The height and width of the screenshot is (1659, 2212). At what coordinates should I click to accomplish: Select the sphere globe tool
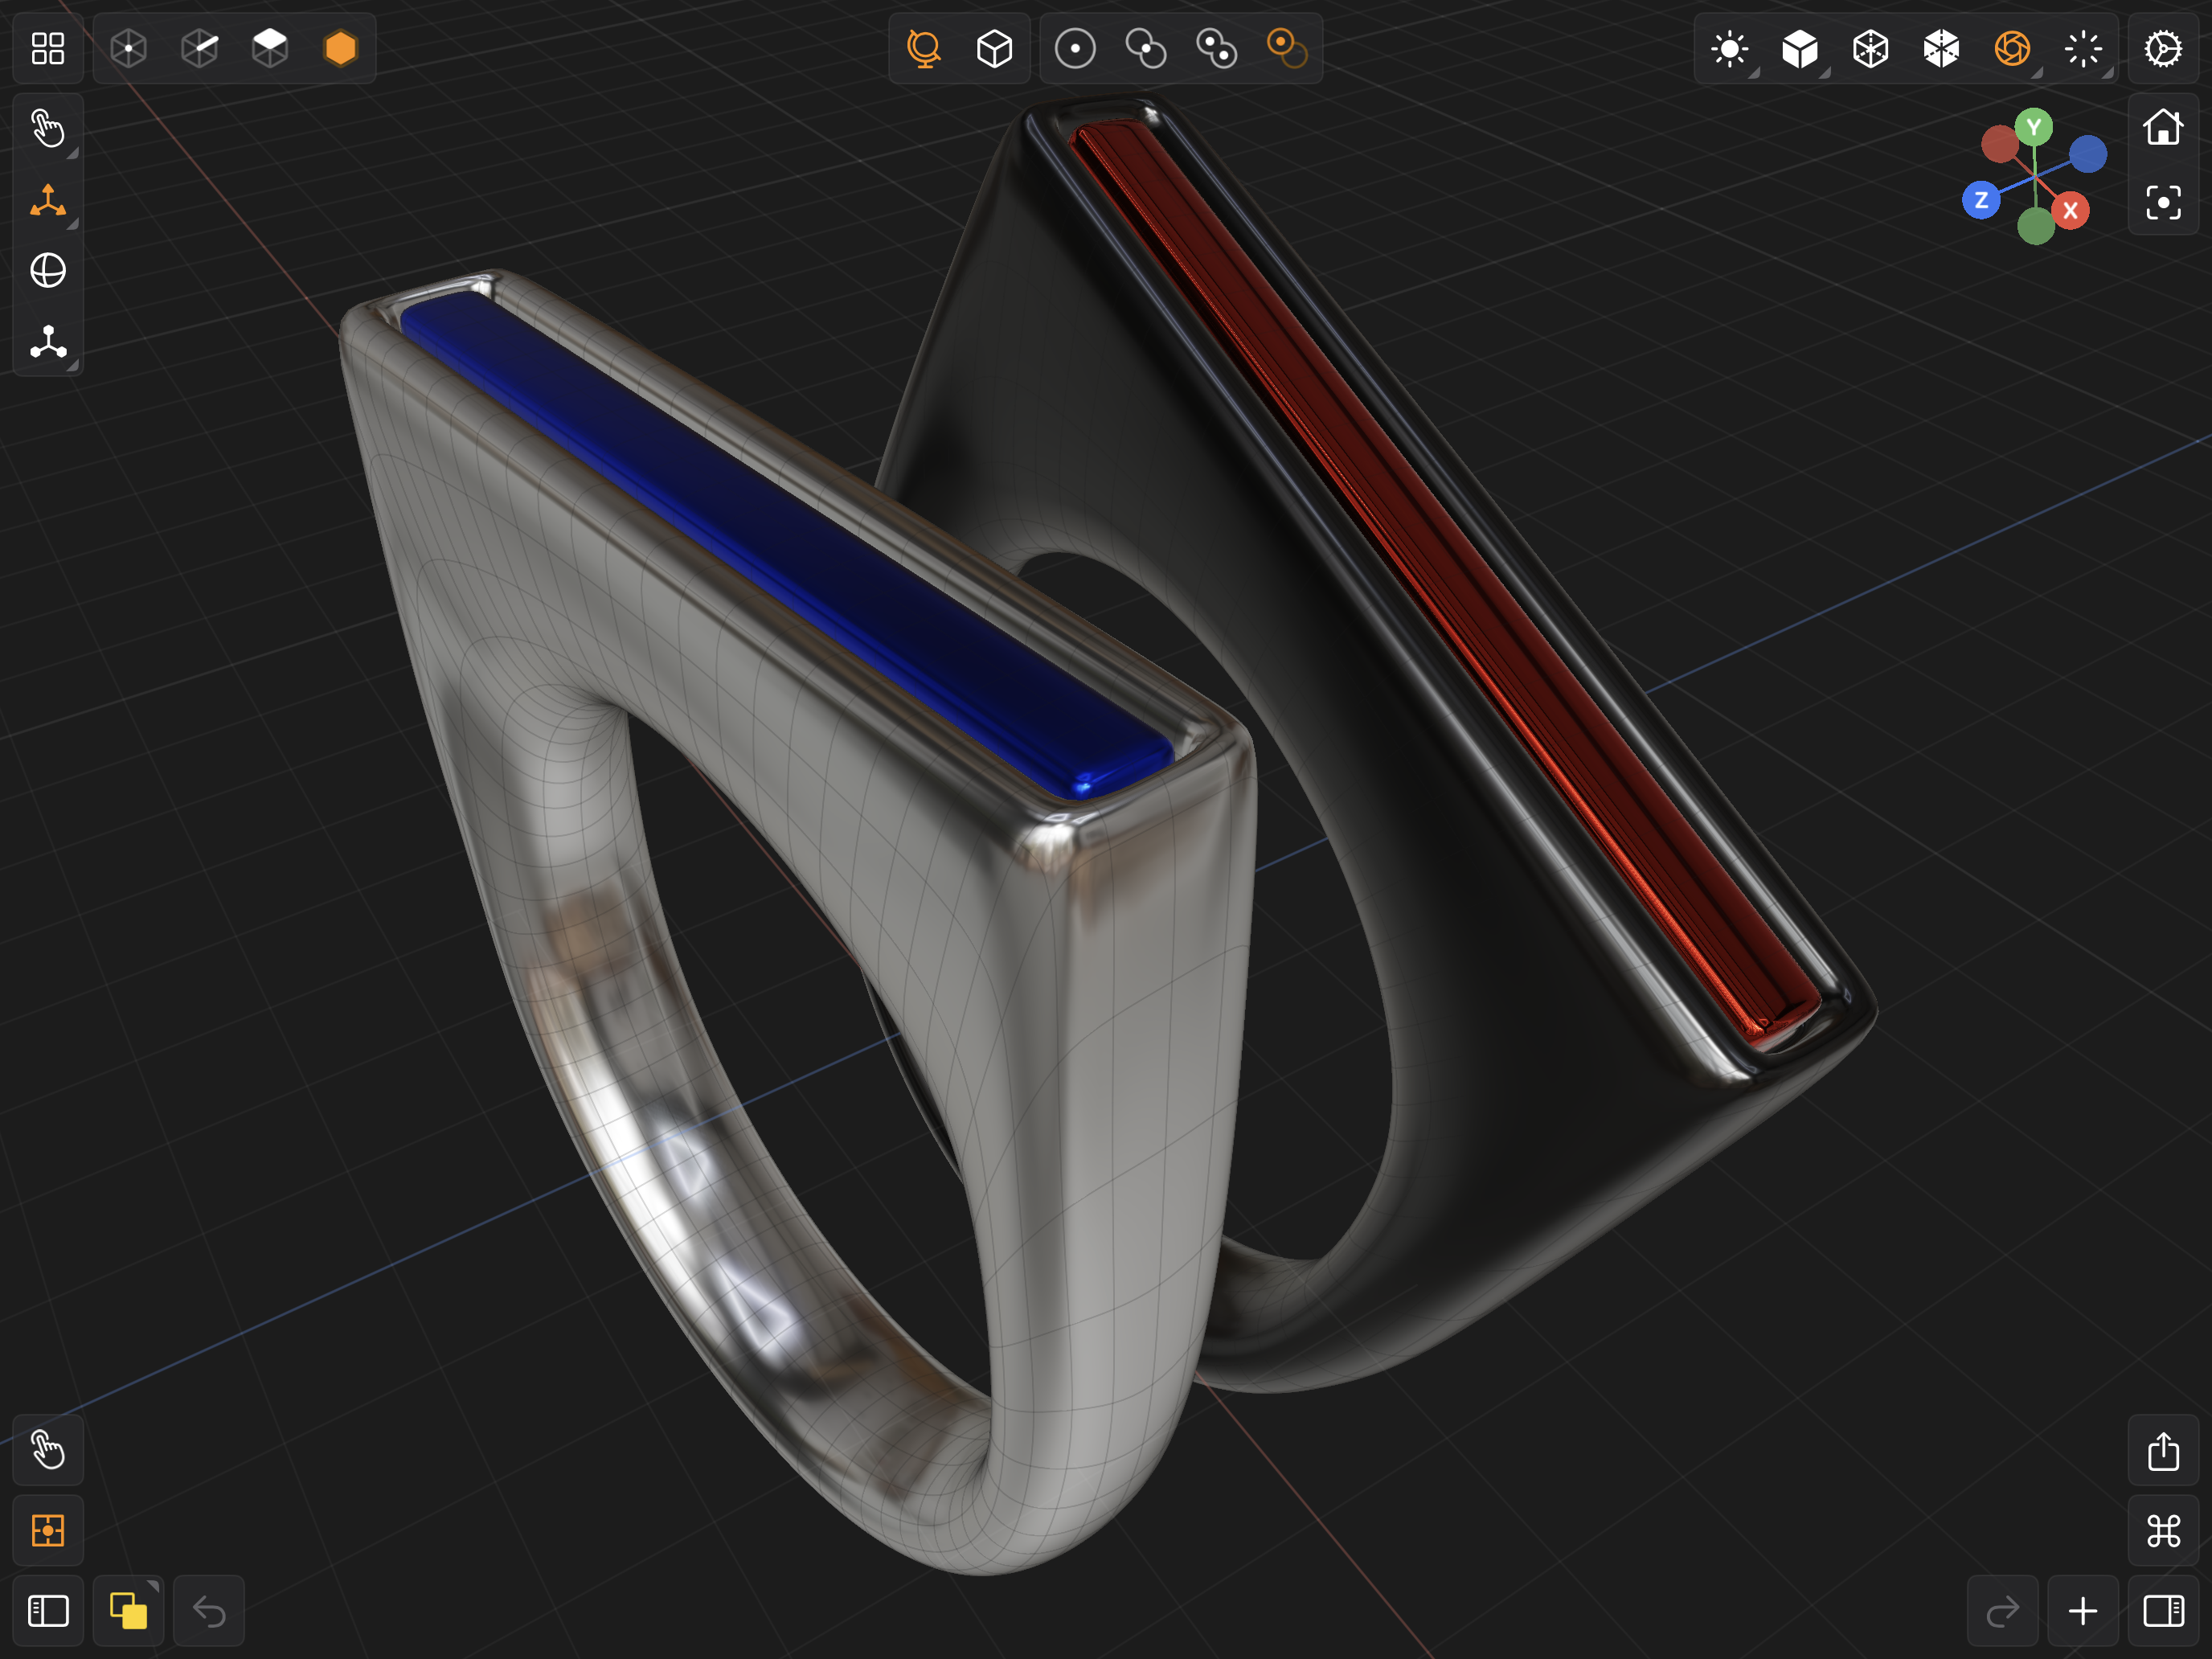pos(48,271)
